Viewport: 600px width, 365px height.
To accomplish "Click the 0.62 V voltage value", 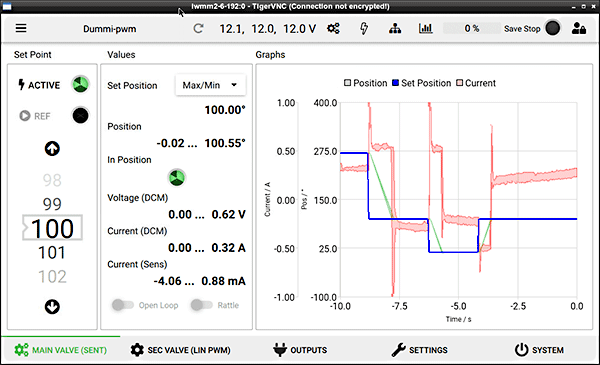I will [x=228, y=215].
